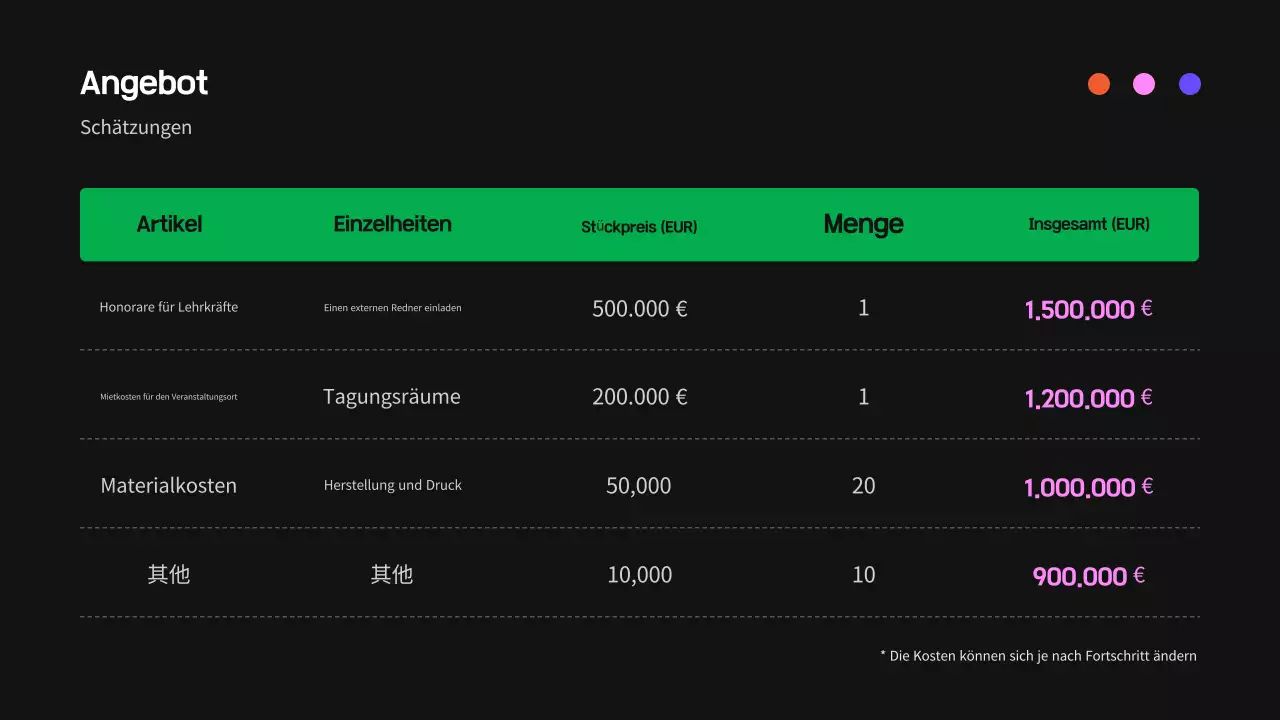1280x720 pixels.
Task: Click the Menge column header
Action: click(x=863, y=224)
